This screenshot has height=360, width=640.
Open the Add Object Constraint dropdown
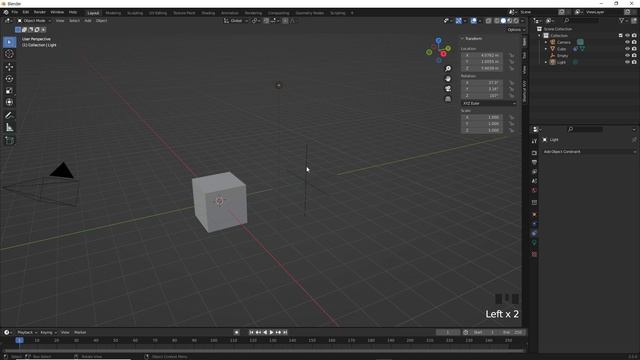click(589, 151)
